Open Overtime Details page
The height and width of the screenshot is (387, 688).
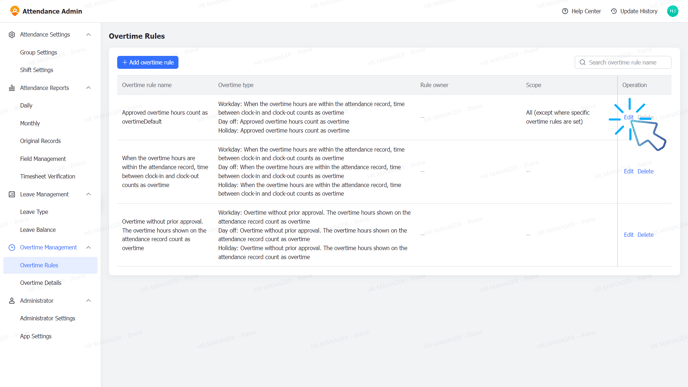40,283
